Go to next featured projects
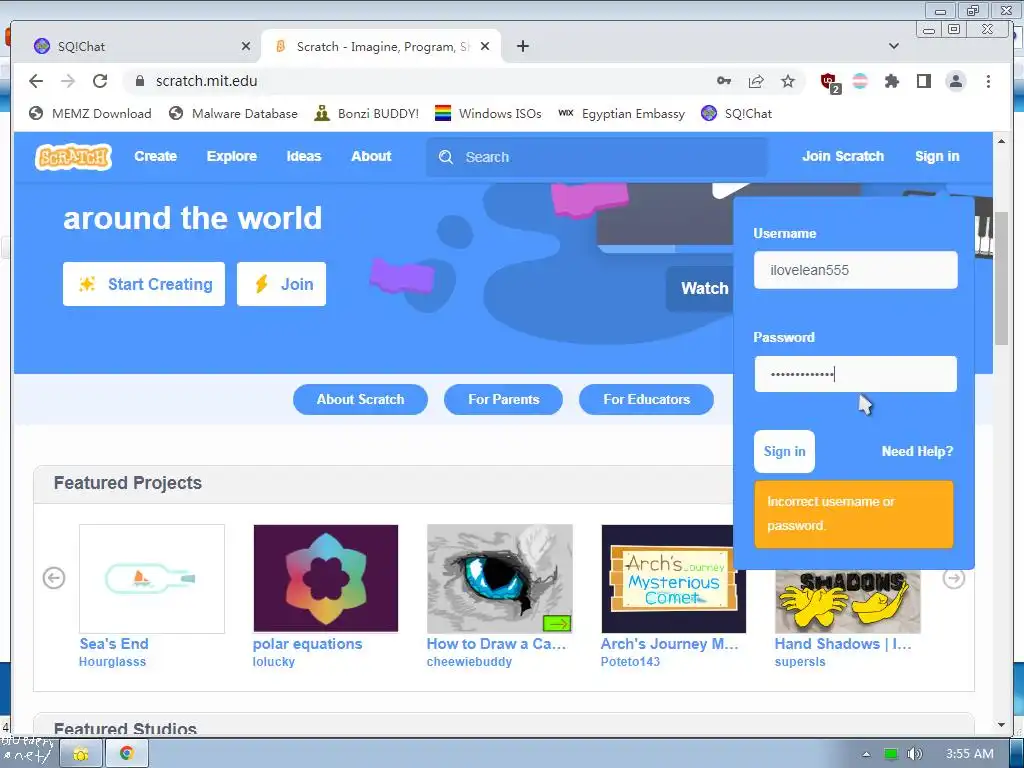1024x768 pixels. (954, 578)
